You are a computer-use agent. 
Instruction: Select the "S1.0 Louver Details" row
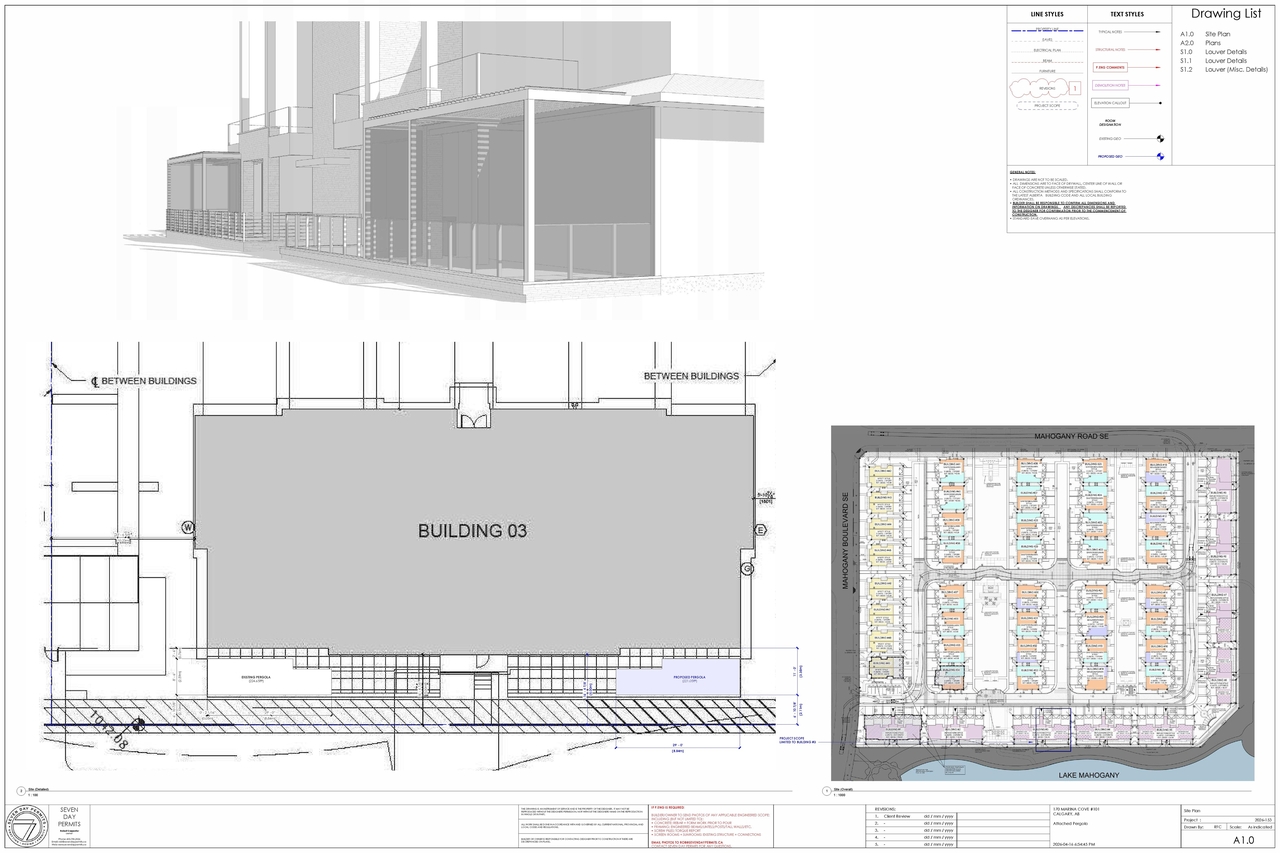pos(1214,52)
